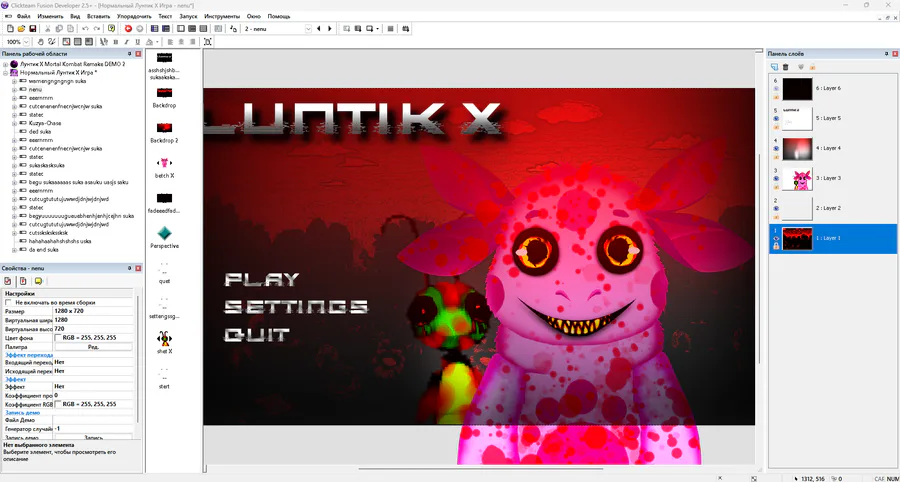Click the bold B formatting icon
Screen dimensions: 900x482
pyautogui.click(x=115, y=42)
